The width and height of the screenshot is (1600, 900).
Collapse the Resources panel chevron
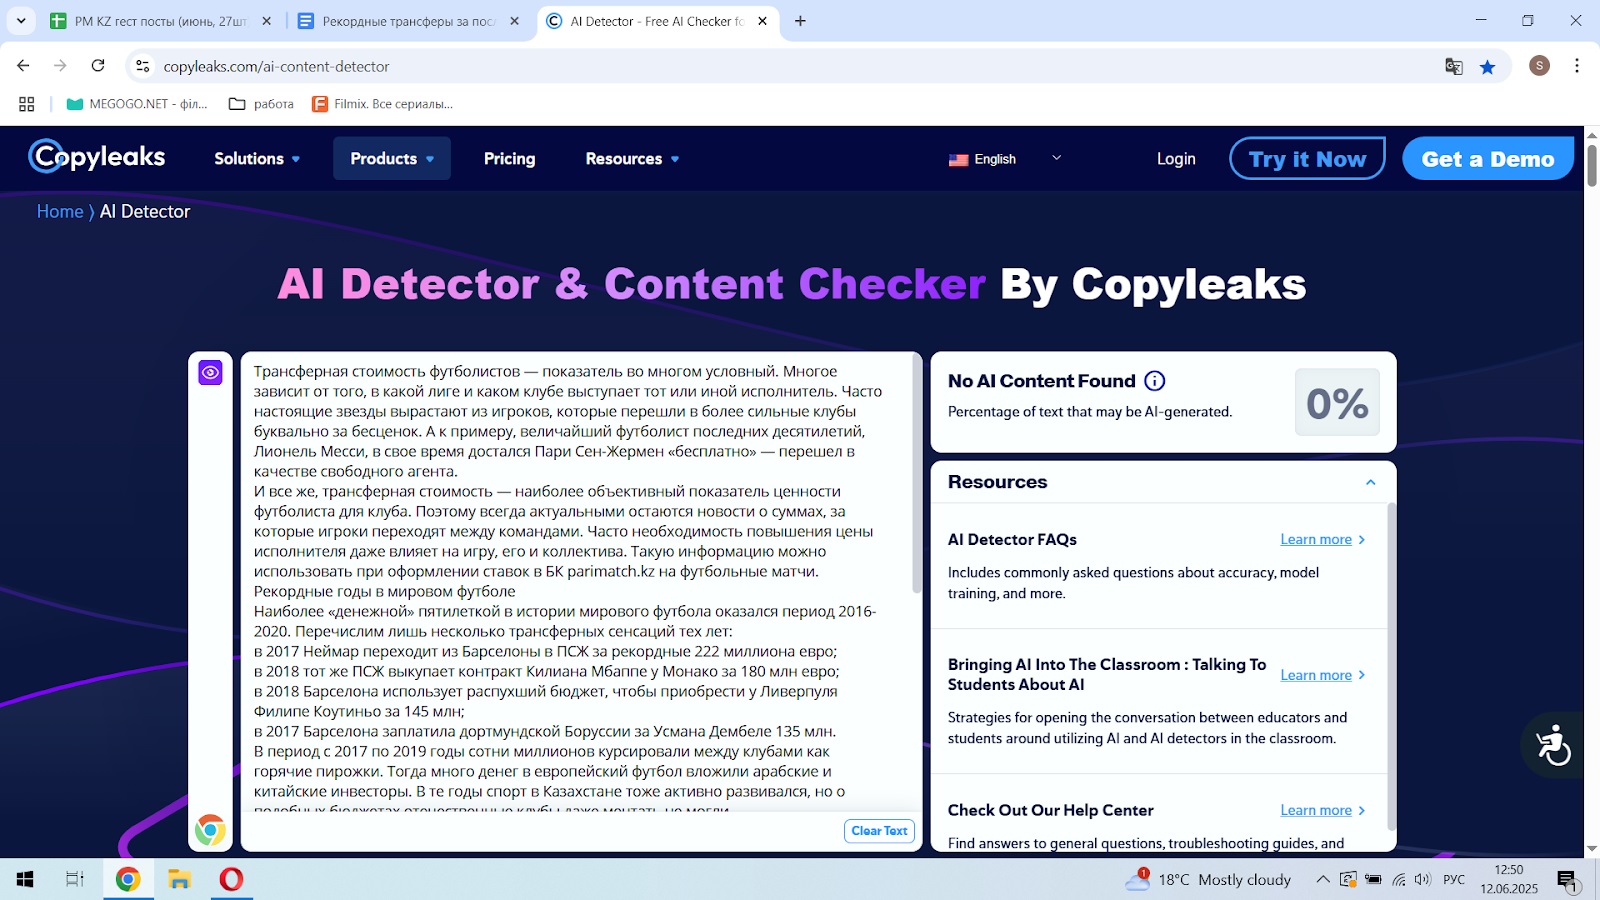pos(1370,482)
